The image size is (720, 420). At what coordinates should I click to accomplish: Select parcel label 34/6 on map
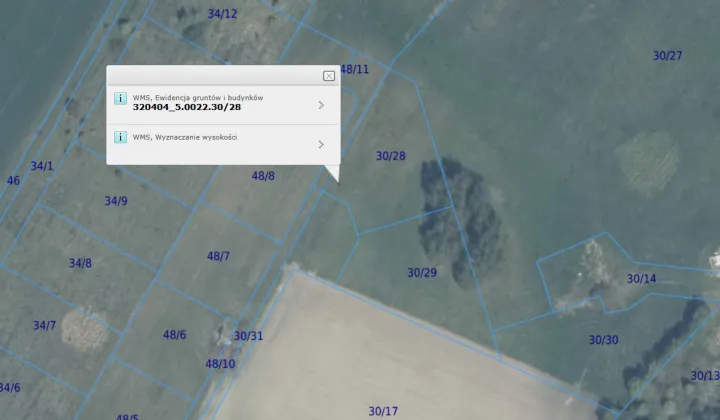[10, 388]
